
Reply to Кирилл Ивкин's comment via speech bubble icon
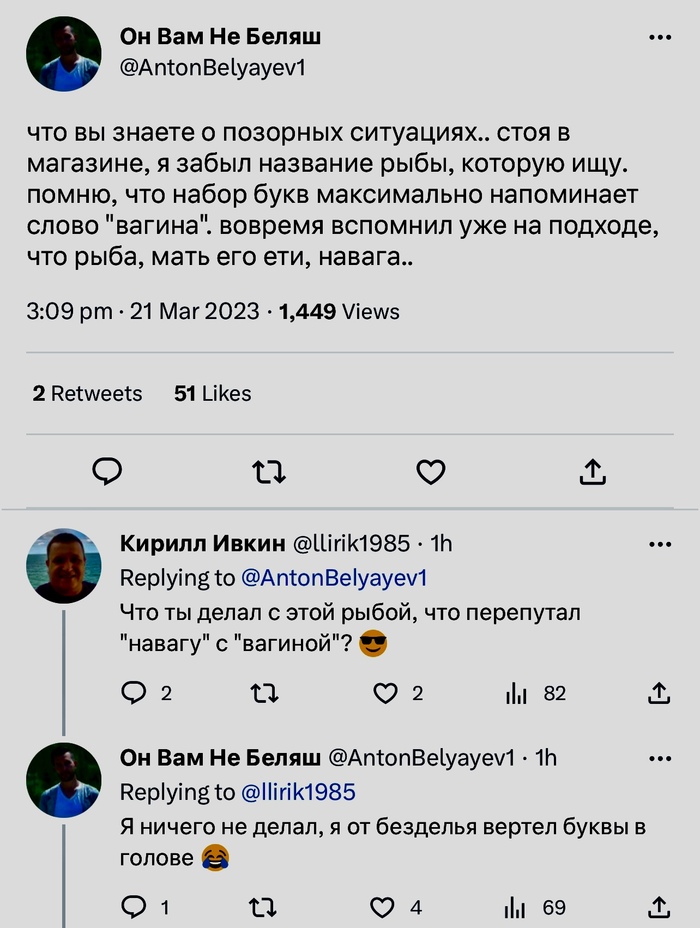pos(134,693)
